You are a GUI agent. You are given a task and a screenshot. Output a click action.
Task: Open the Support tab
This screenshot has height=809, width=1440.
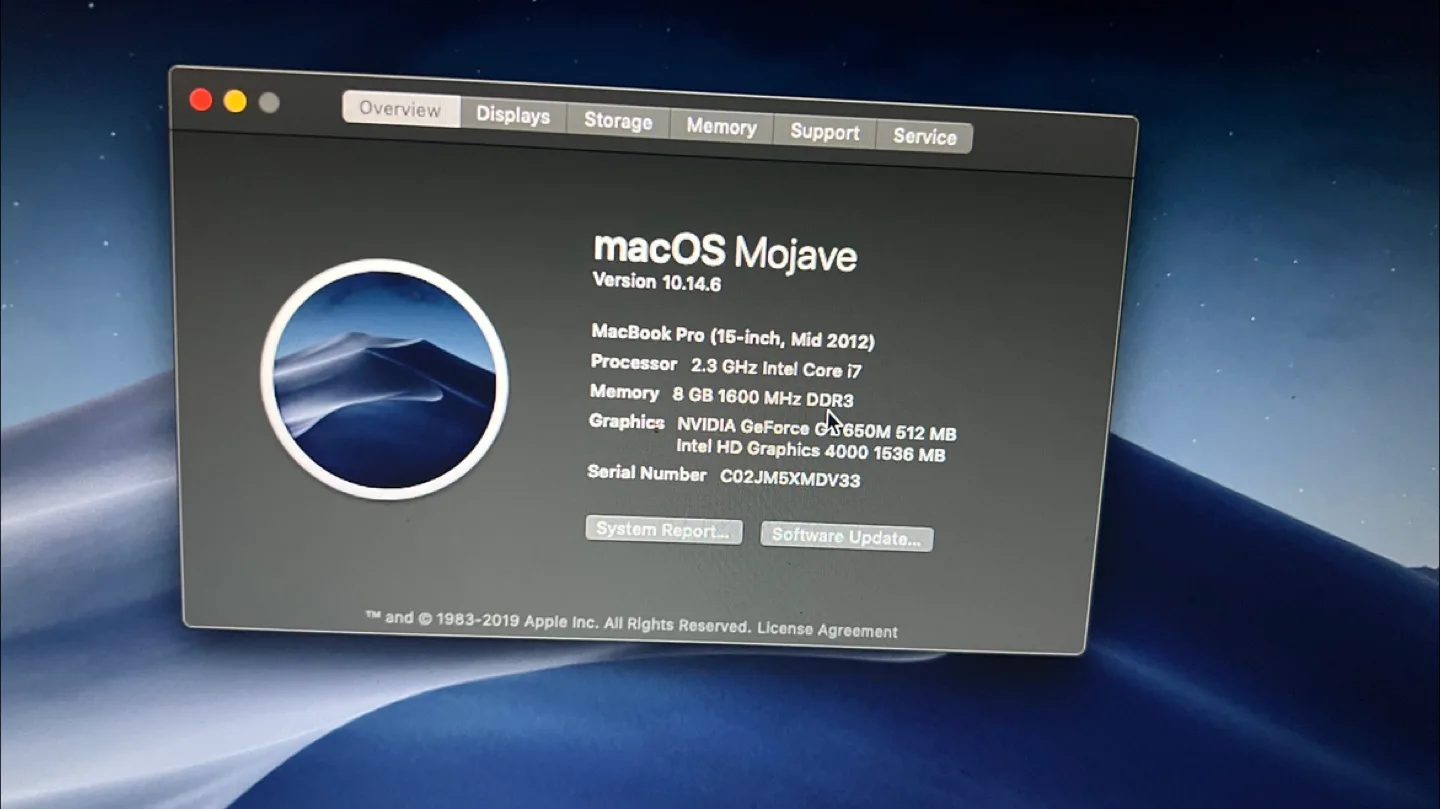point(824,132)
